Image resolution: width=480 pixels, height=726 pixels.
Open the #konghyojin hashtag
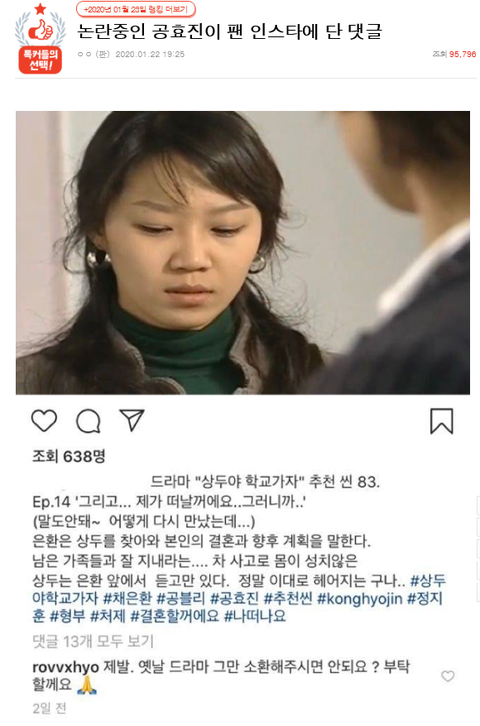point(360,599)
